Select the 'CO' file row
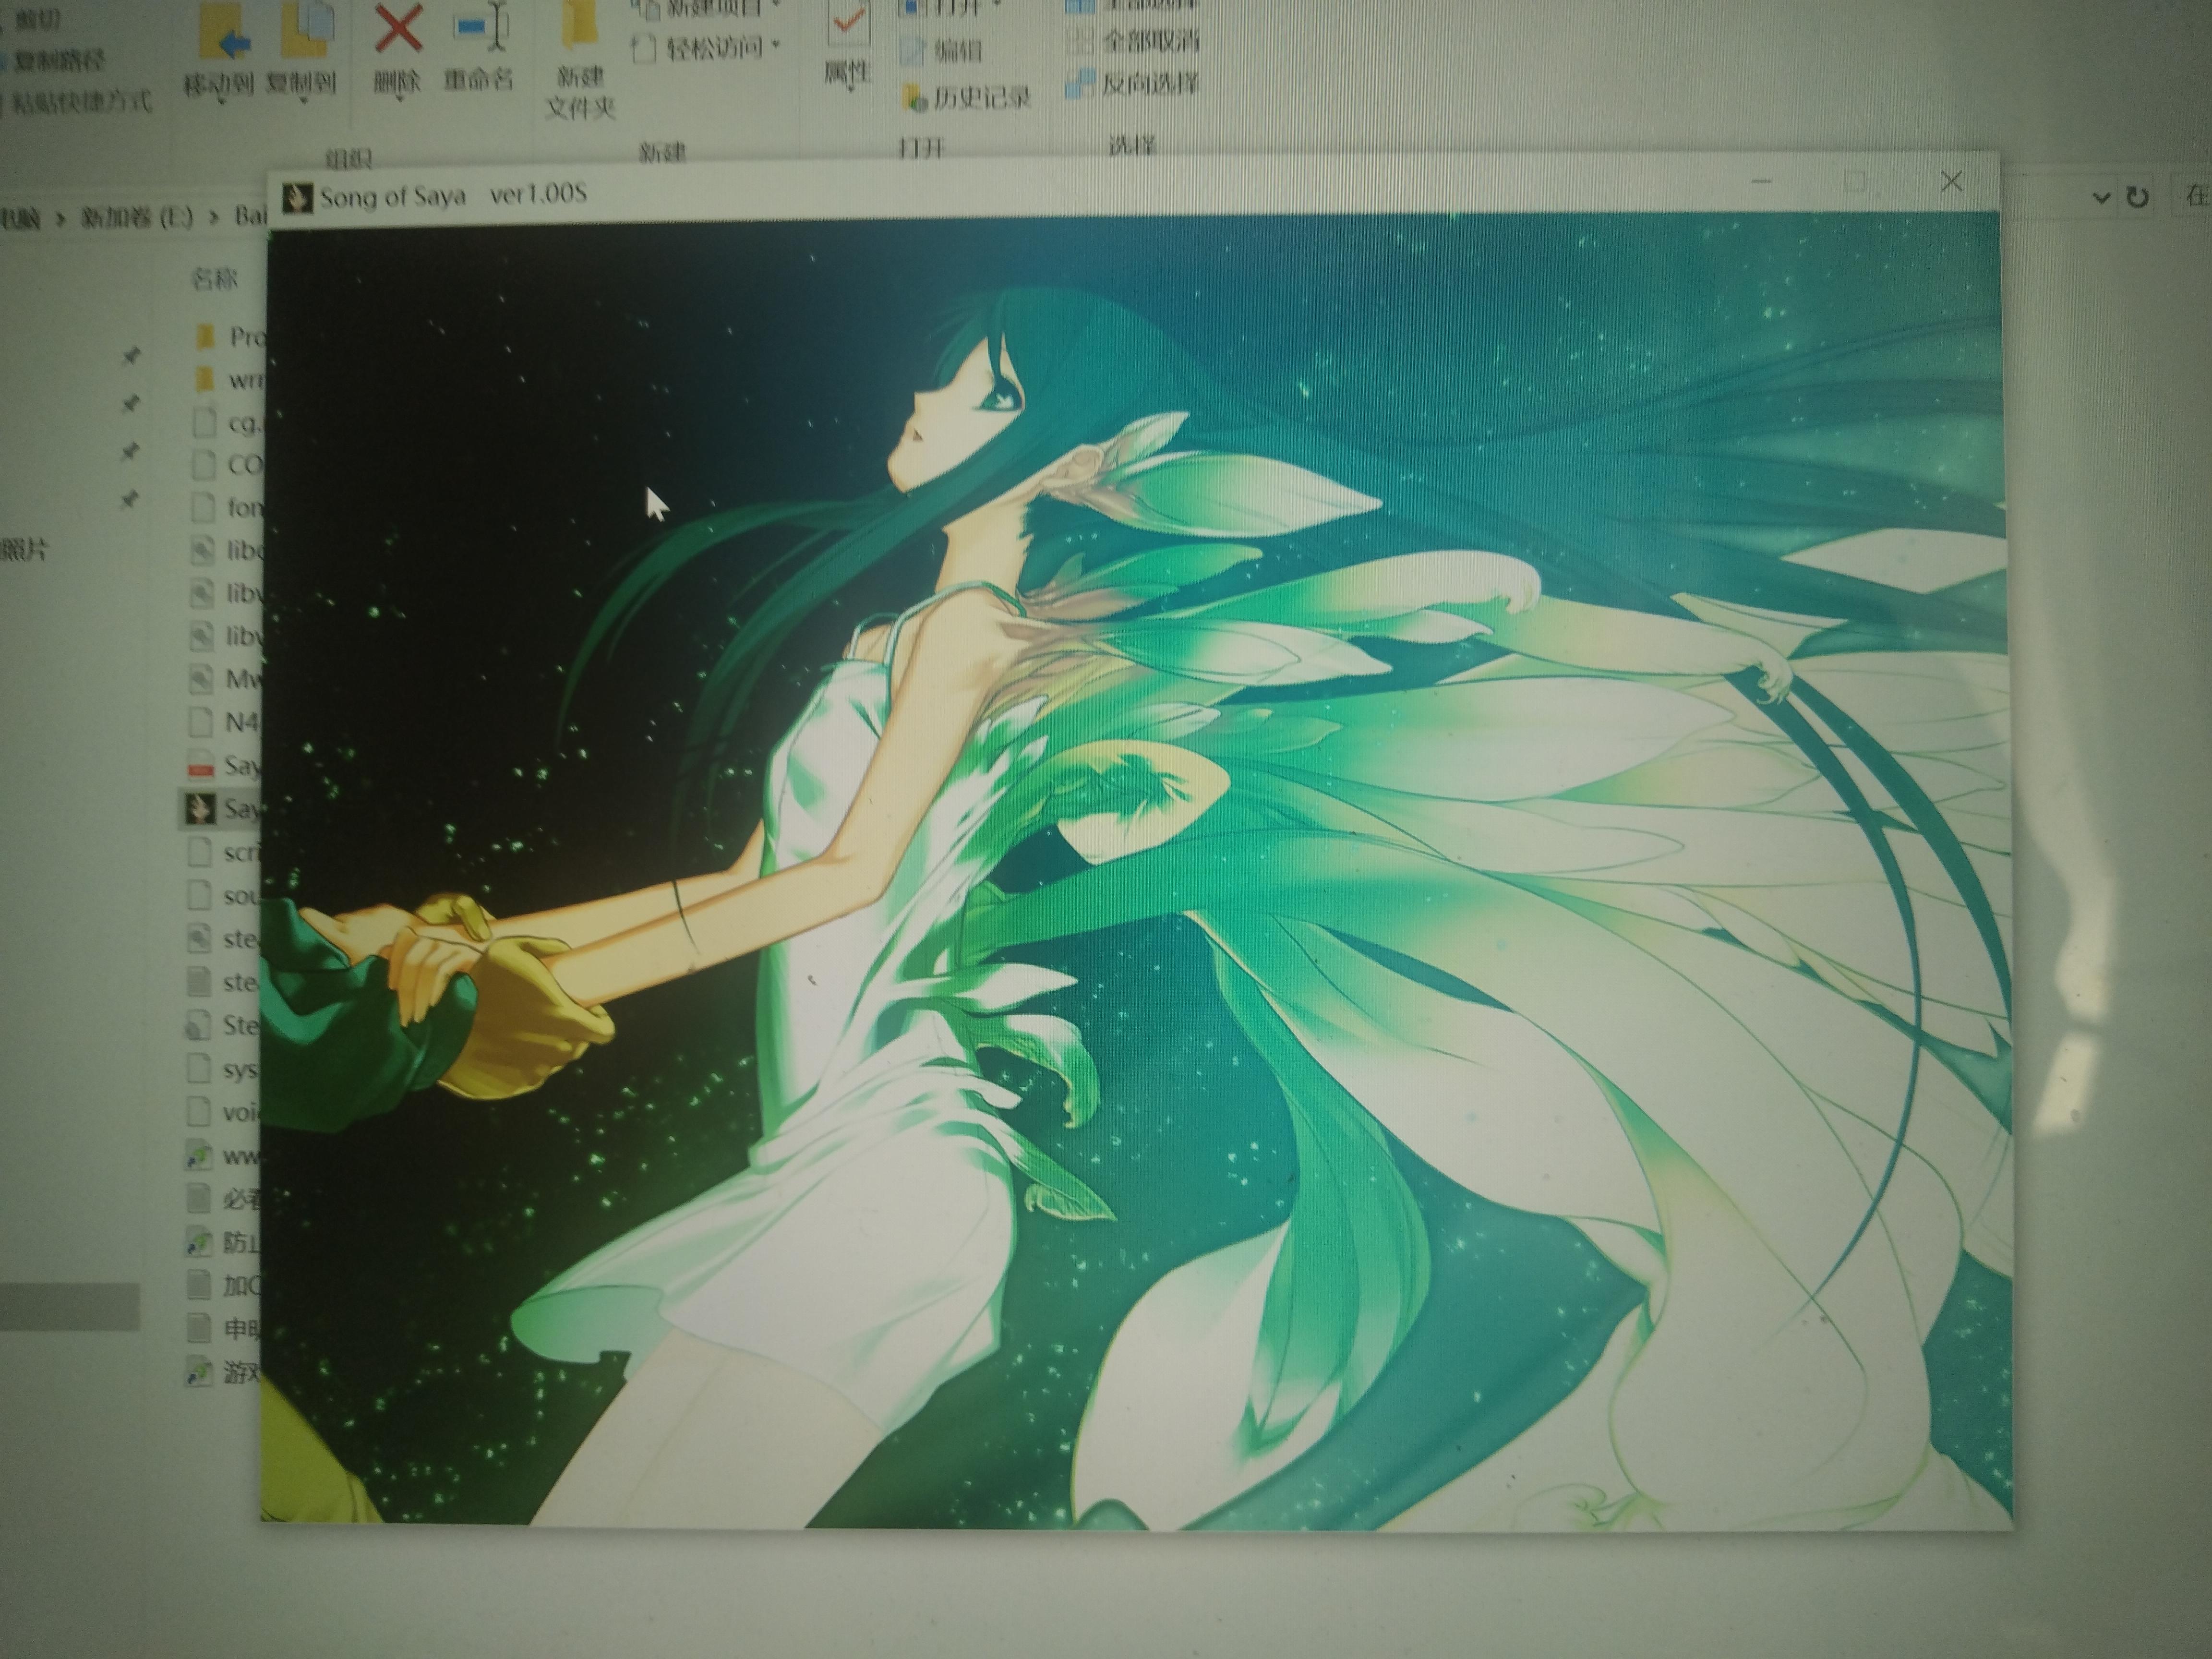Viewport: 2212px width, 1659px height. [x=227, y=465]
